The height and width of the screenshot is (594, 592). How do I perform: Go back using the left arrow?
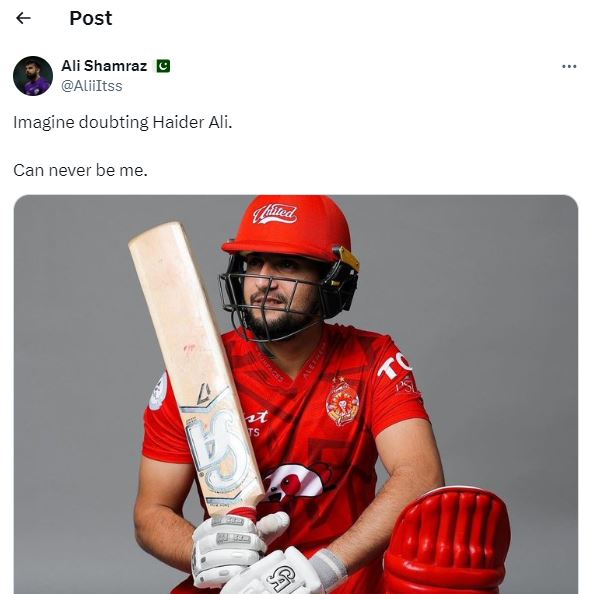pyautogui.click(x=23, y=18)
